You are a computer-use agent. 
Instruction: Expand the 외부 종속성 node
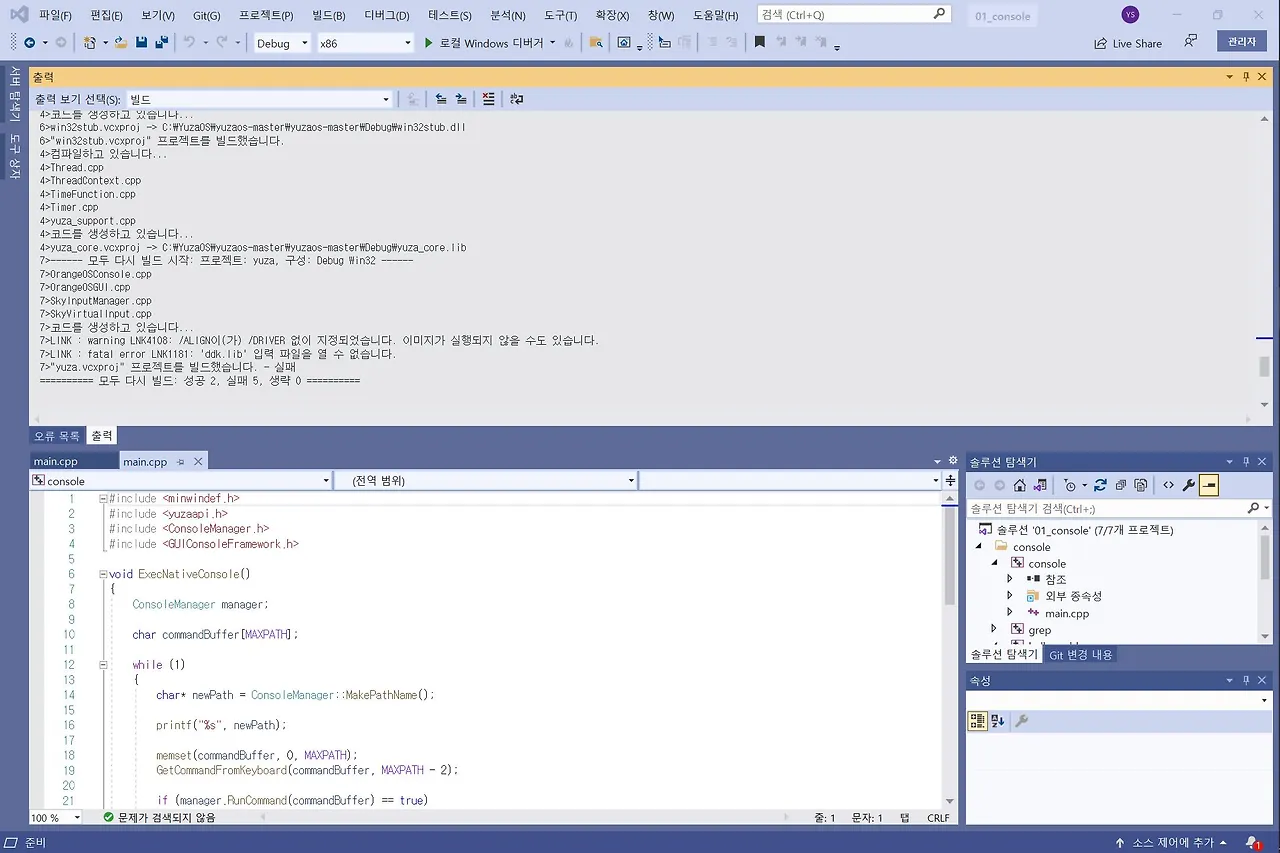click(x=1010, y=596)
